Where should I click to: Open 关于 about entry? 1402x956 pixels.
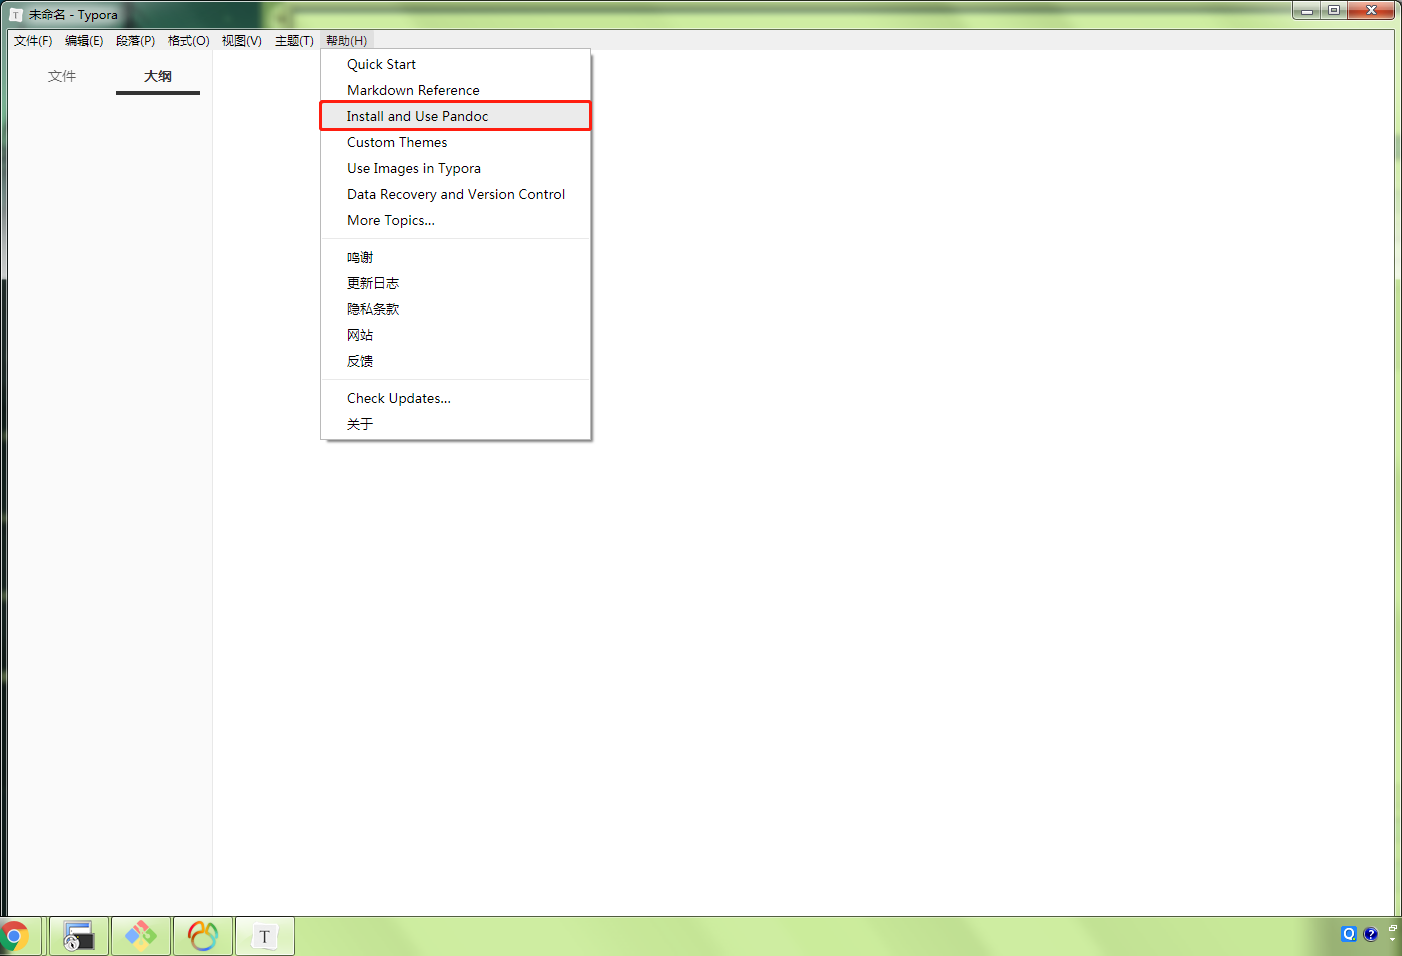[456, 424]
